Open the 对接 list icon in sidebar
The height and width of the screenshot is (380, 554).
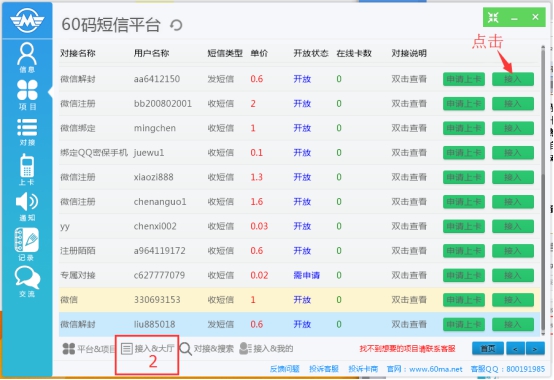[27, 132]
